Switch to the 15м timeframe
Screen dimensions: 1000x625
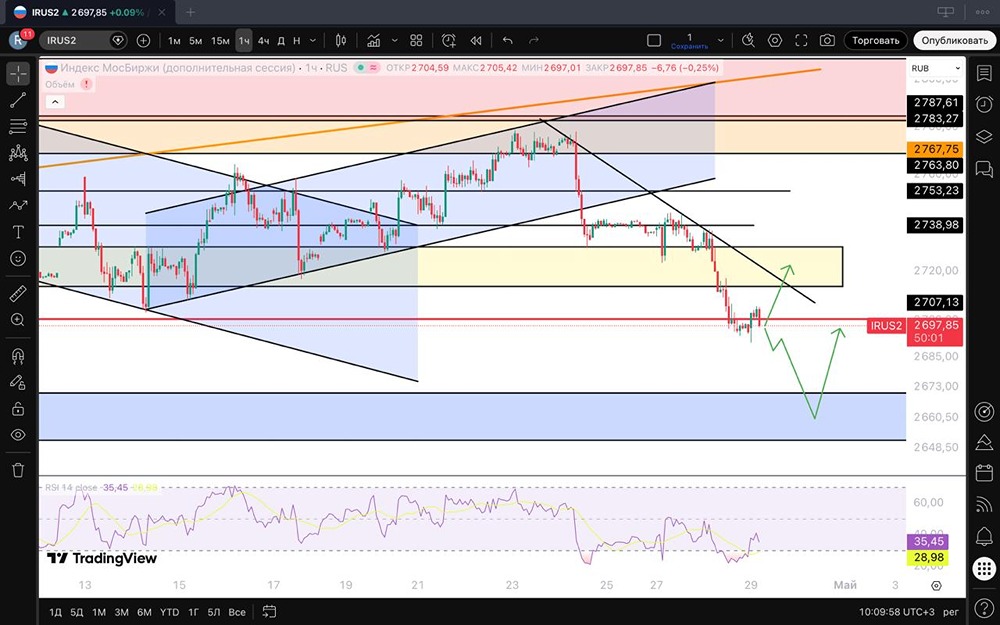[x=220, y=40]
